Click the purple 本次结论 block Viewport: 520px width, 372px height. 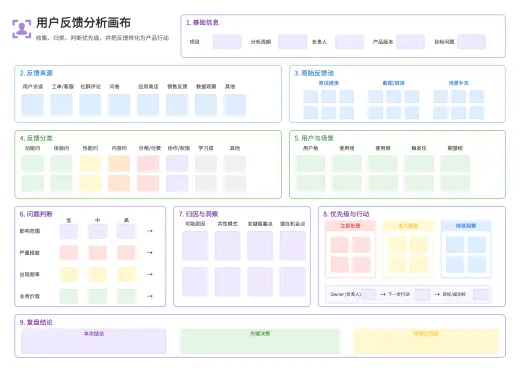tap(94, 341)
